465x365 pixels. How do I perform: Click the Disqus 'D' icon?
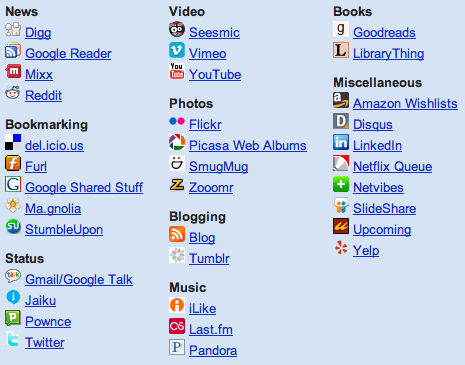pyautogui.click(x=341, y=122)
